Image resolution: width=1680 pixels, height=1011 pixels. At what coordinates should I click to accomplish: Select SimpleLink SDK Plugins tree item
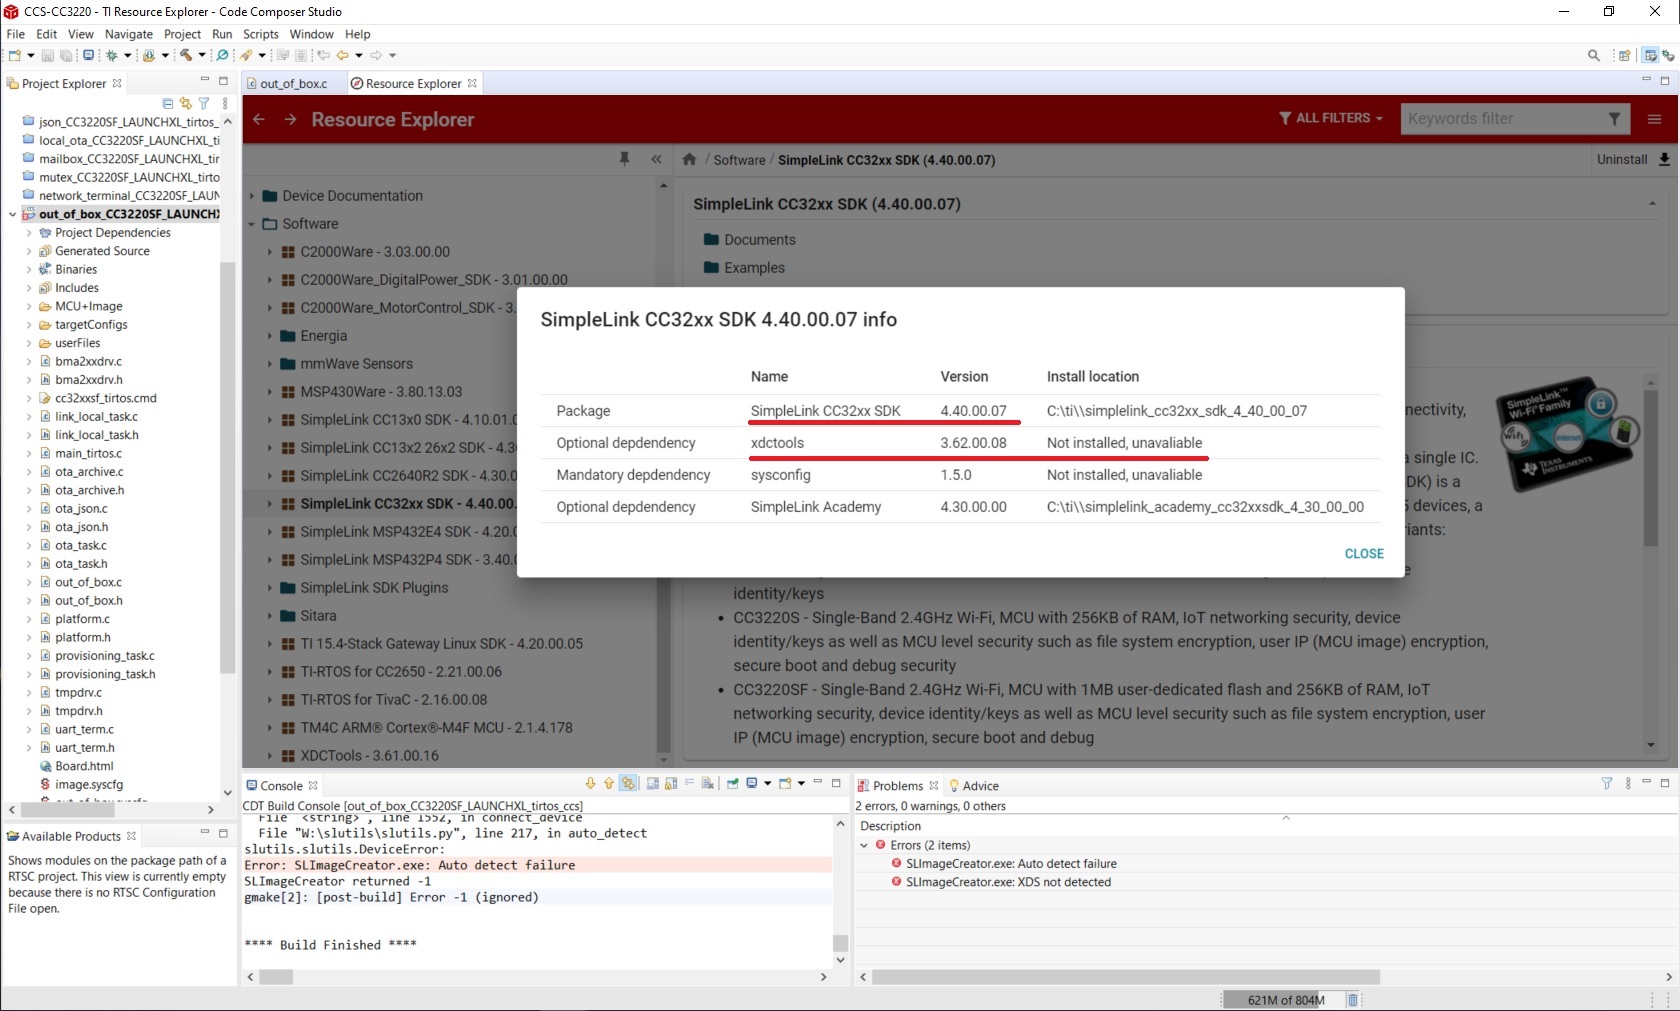(374, 588)
